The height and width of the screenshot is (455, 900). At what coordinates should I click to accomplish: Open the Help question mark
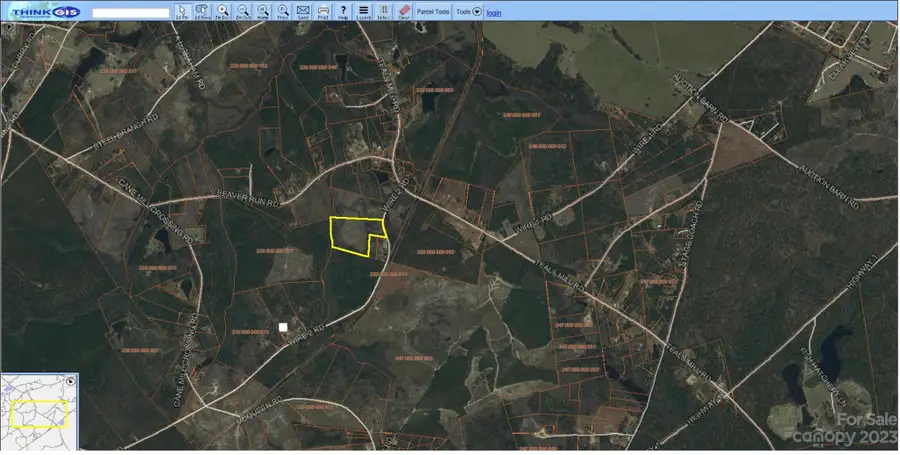click(x=343, y=11)
